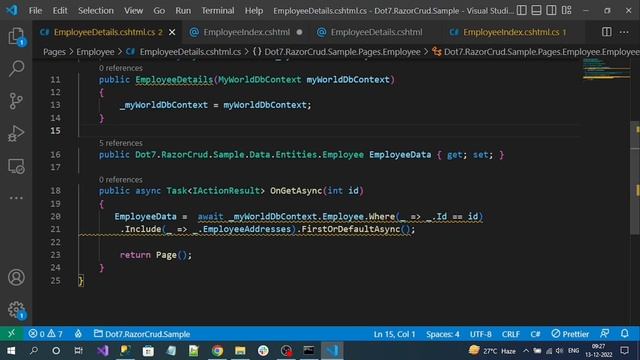Click line number 20 in gutter
This screenshot has height=360, width=640.
tap(56, 216)
